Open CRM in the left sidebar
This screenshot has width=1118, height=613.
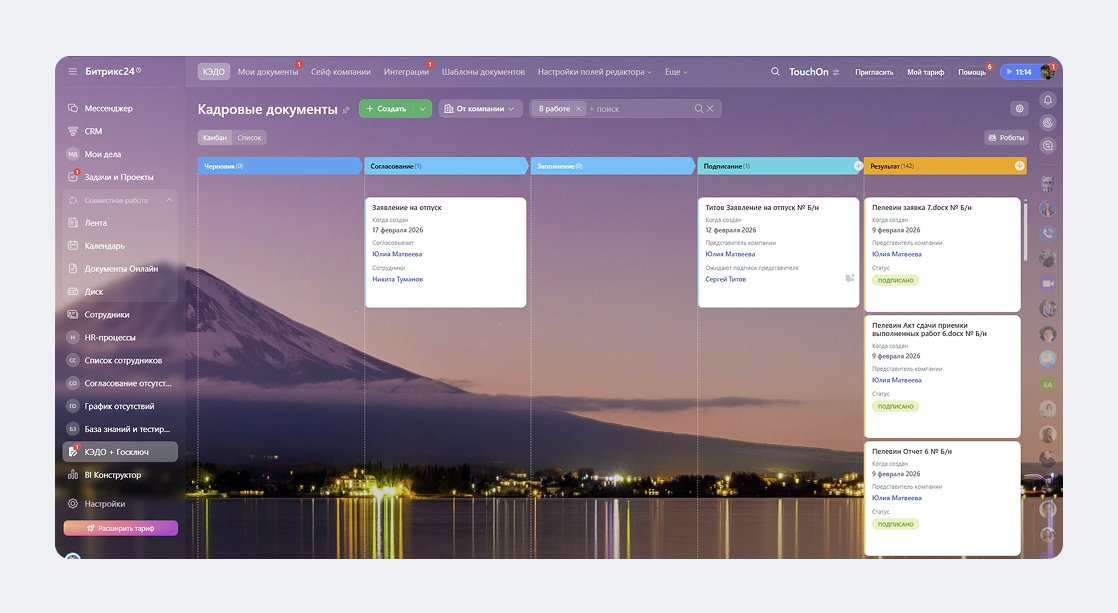pos(93,131)
